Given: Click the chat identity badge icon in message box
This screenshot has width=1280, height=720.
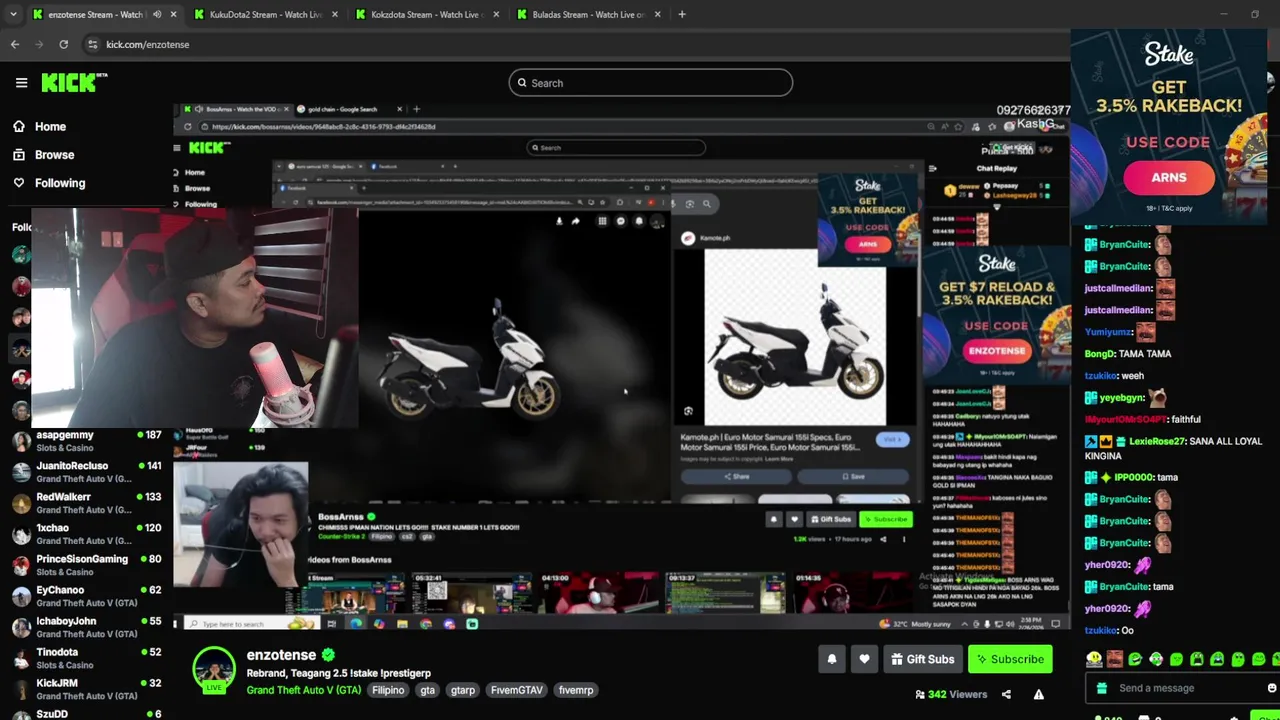Looking at the screenshot, I should pyautogui.click(x=1102, y=688).
